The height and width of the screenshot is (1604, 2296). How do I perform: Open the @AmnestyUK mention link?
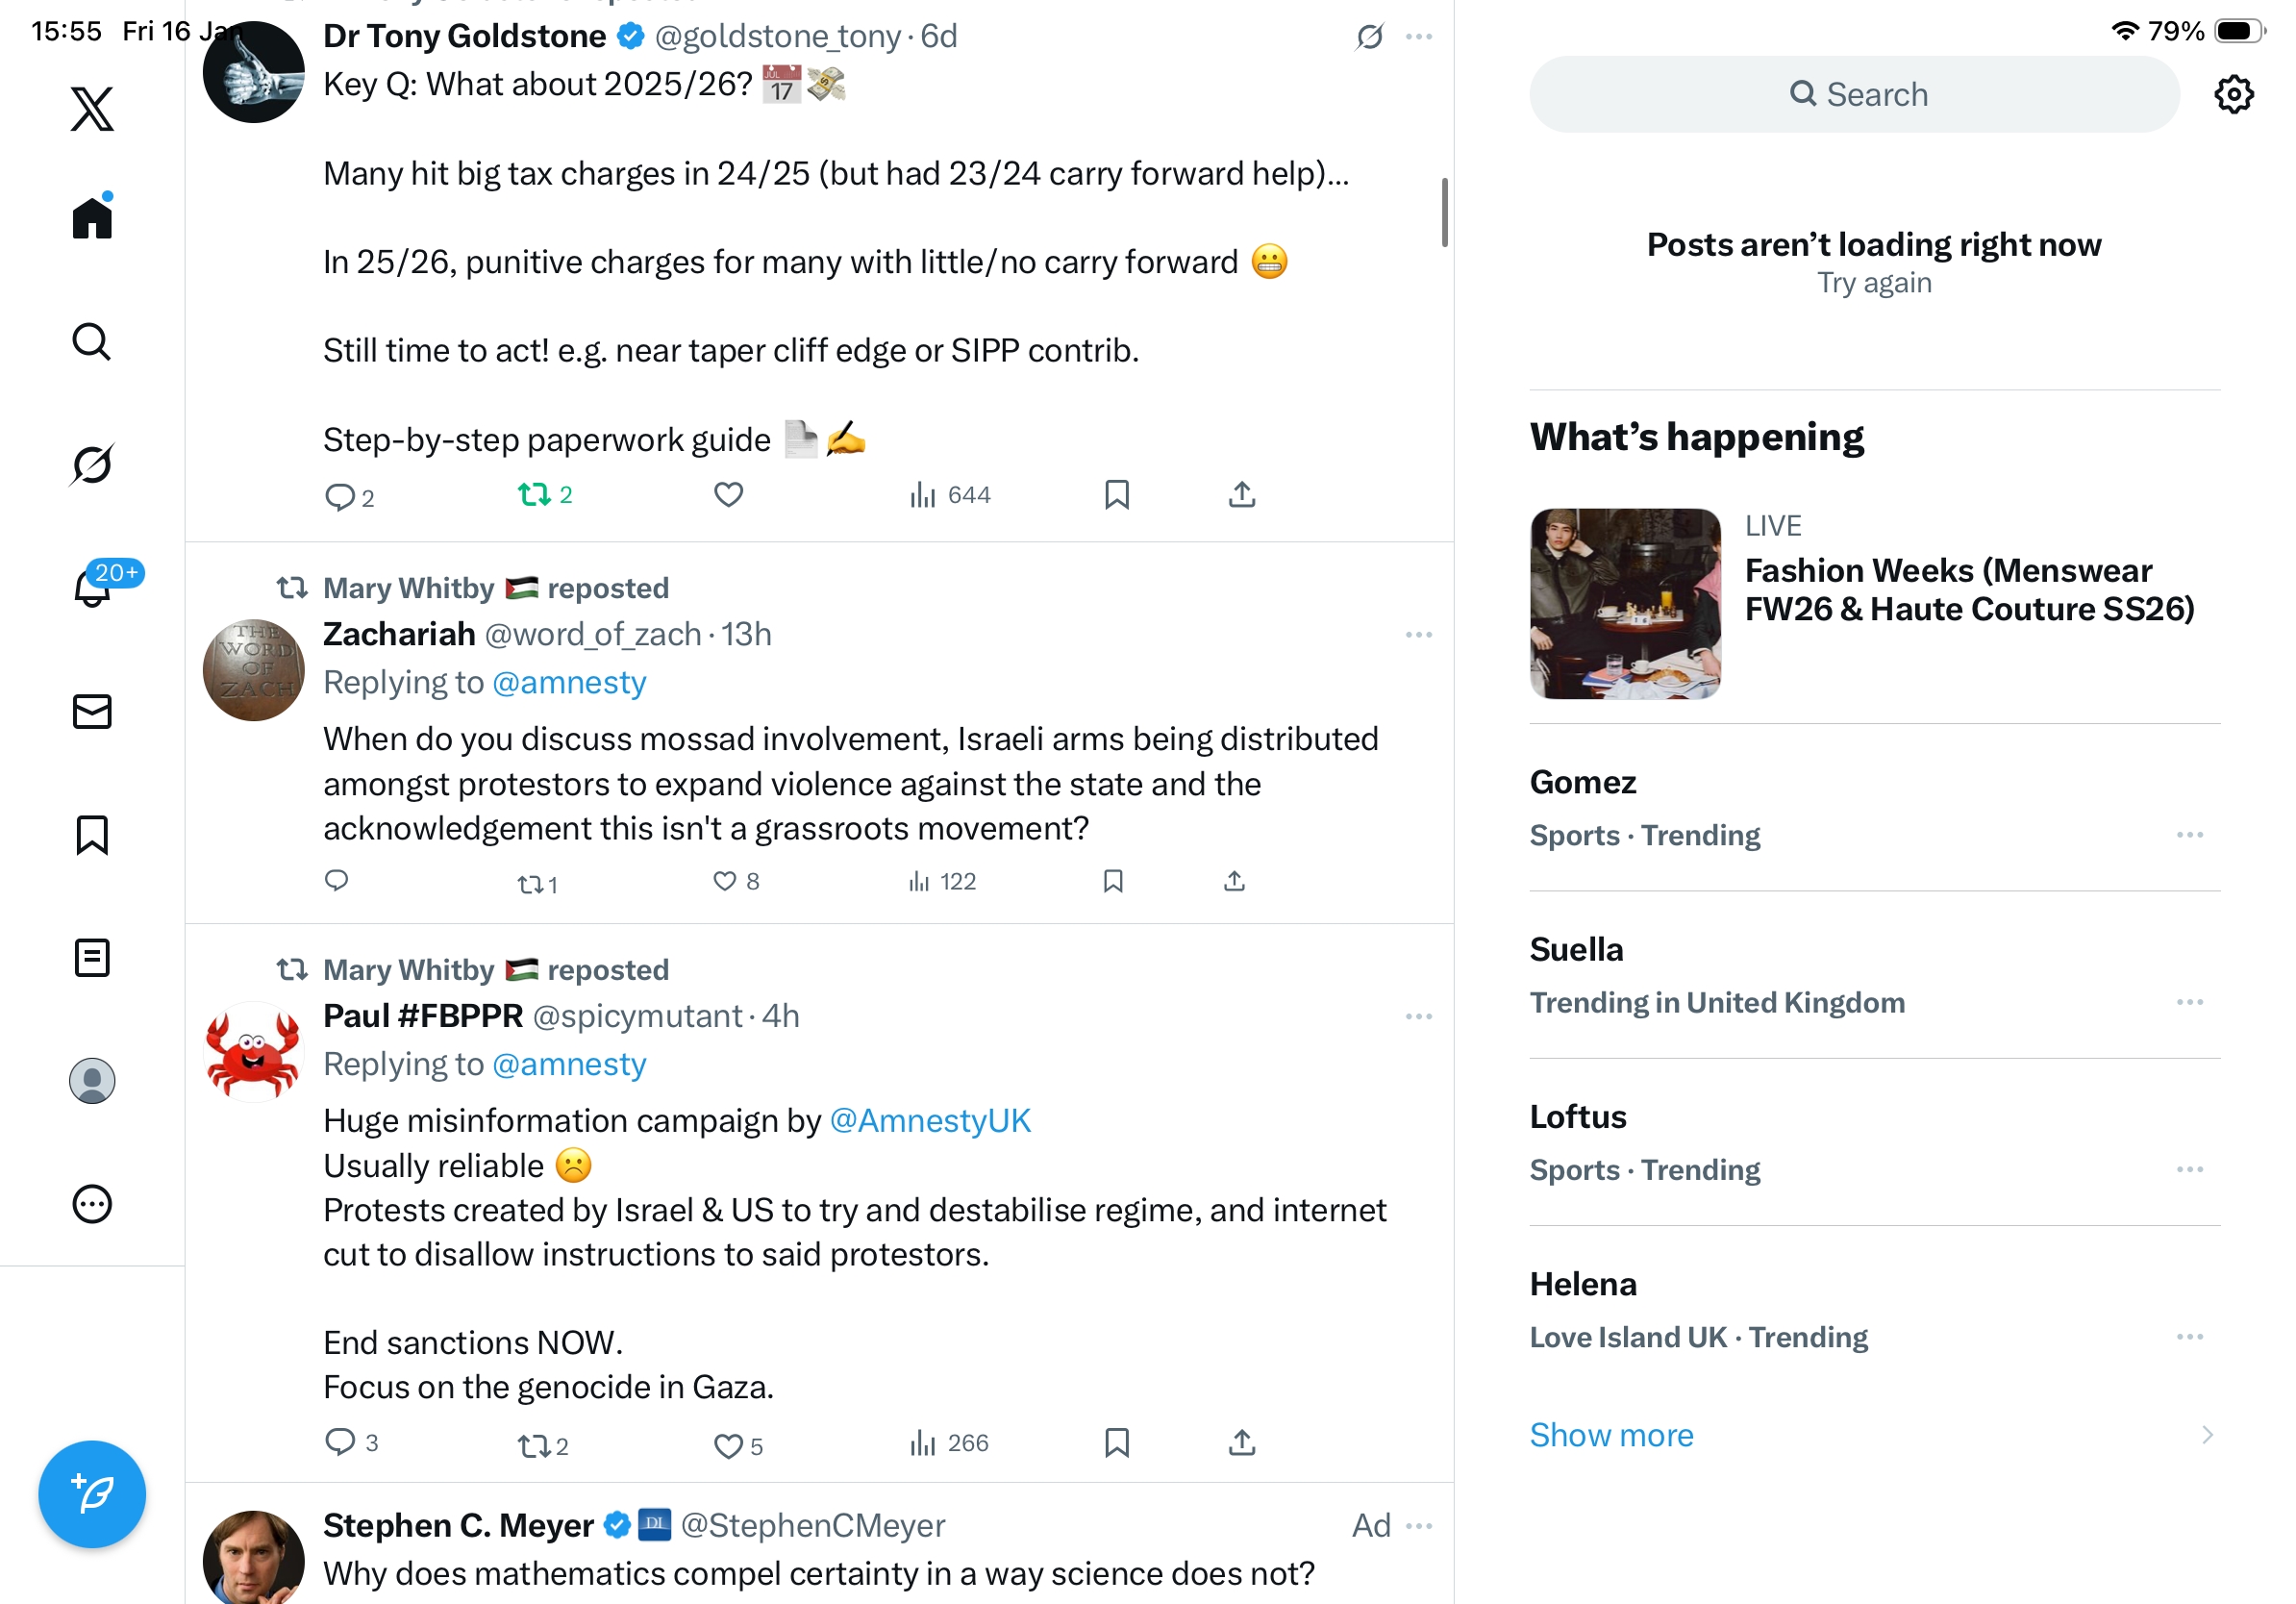(930, 1121)
